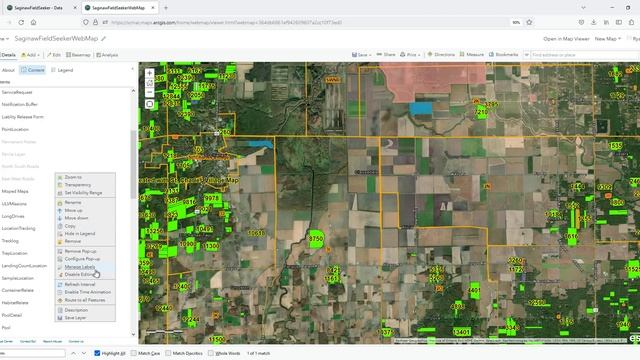Enable the Match Case checkbox

(x=133, y=353)
